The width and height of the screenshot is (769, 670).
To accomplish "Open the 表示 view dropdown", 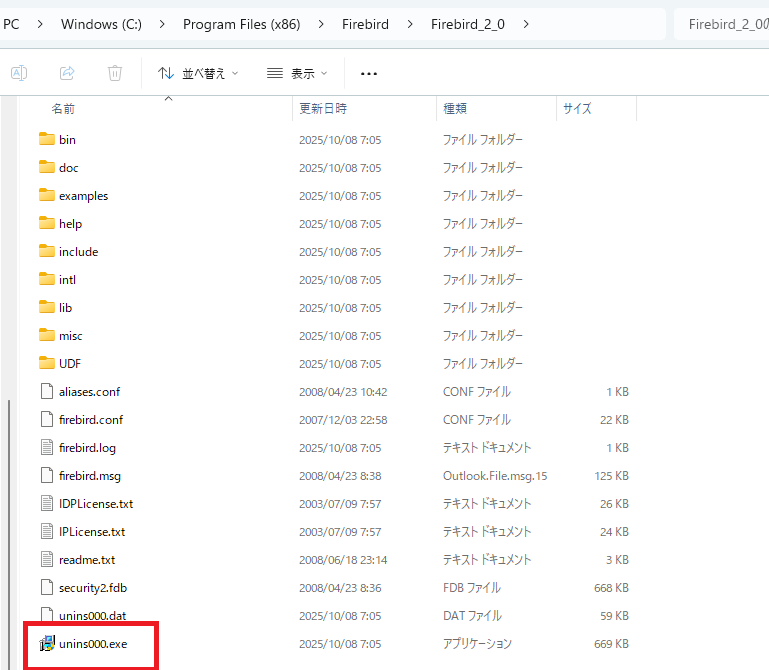I will pyautogui.click(x=297, y=73).
